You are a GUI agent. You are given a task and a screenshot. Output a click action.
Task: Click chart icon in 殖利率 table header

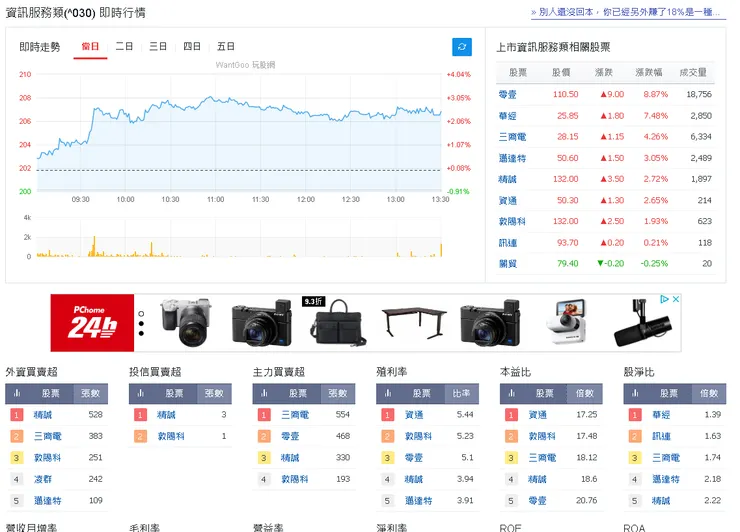point(388,393)
